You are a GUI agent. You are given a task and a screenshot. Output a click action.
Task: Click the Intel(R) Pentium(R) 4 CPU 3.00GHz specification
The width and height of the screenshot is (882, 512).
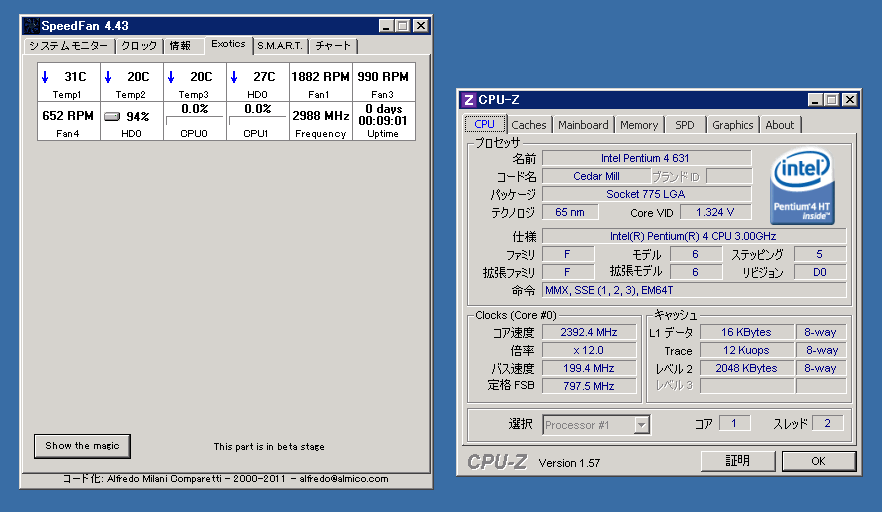pyautogui.click(x=694, y=236)
